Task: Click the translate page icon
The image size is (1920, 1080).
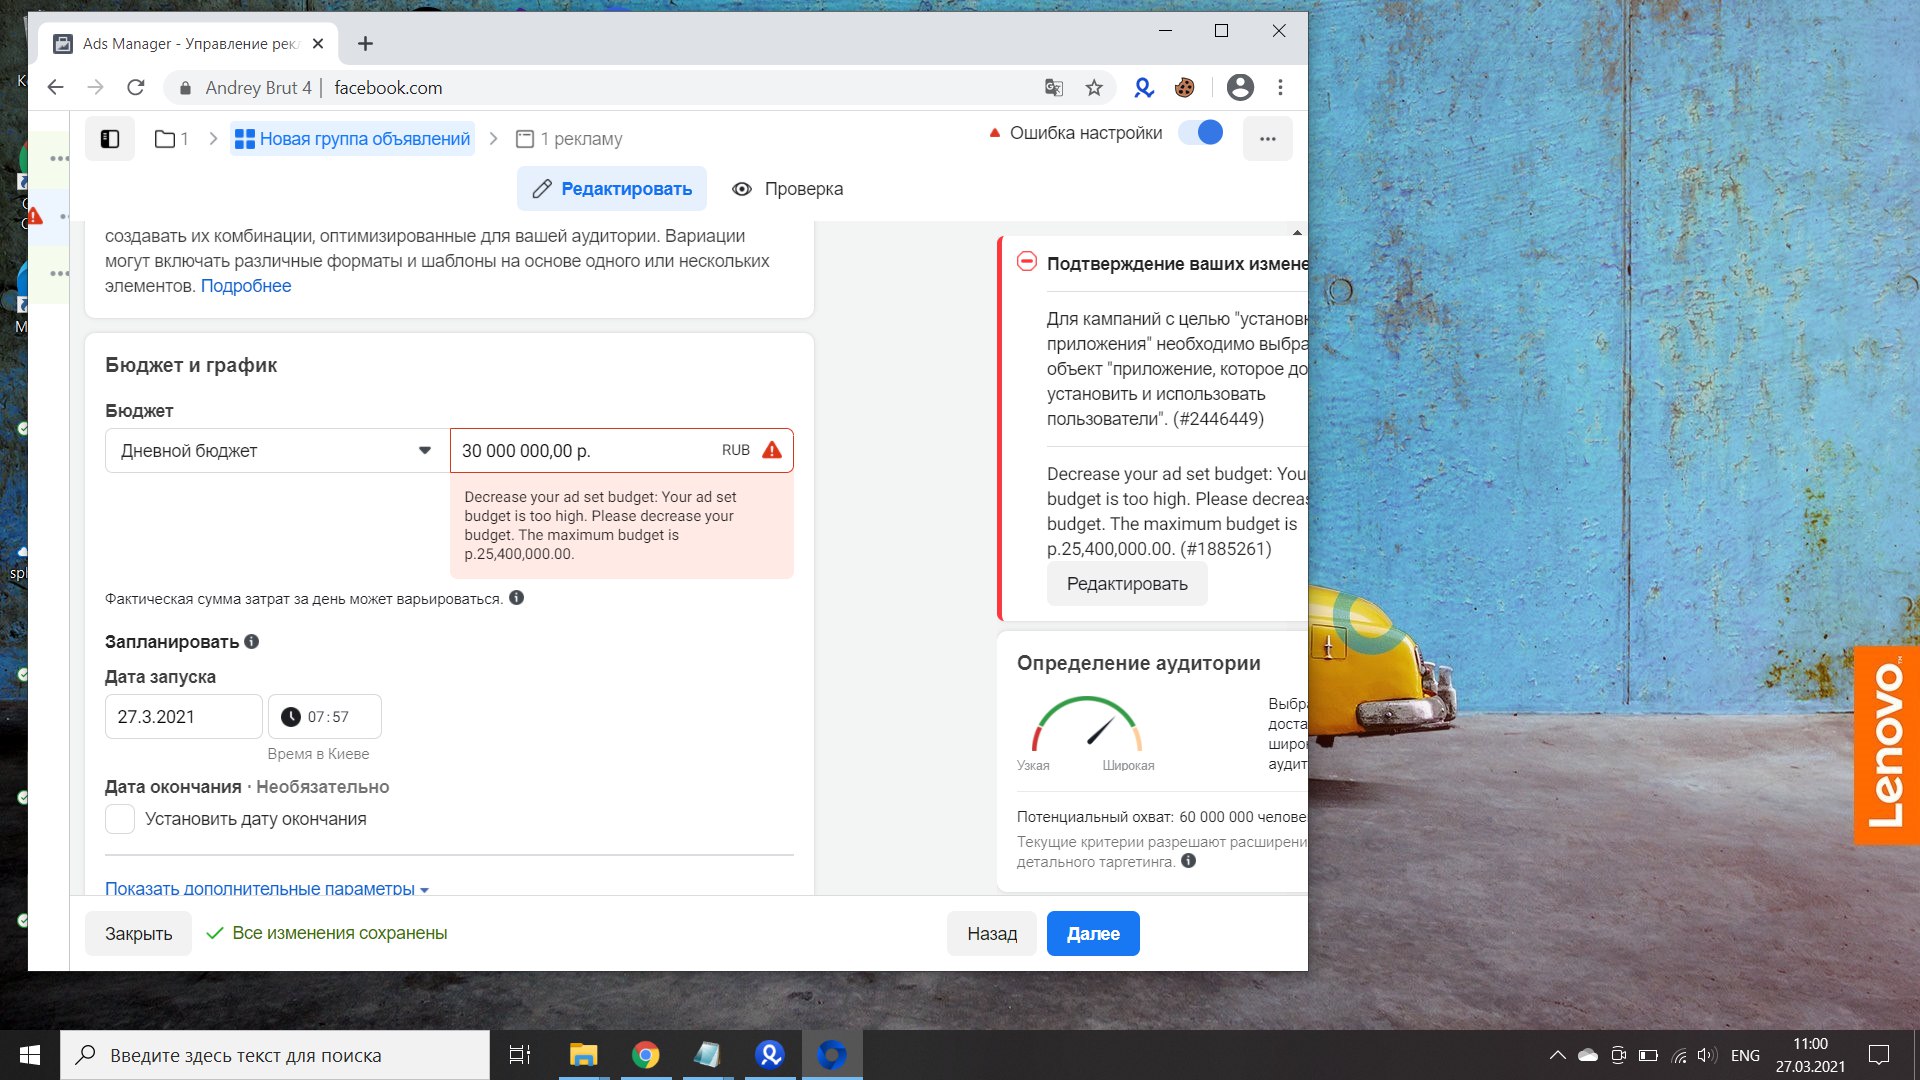Action: coord(1054,88)
